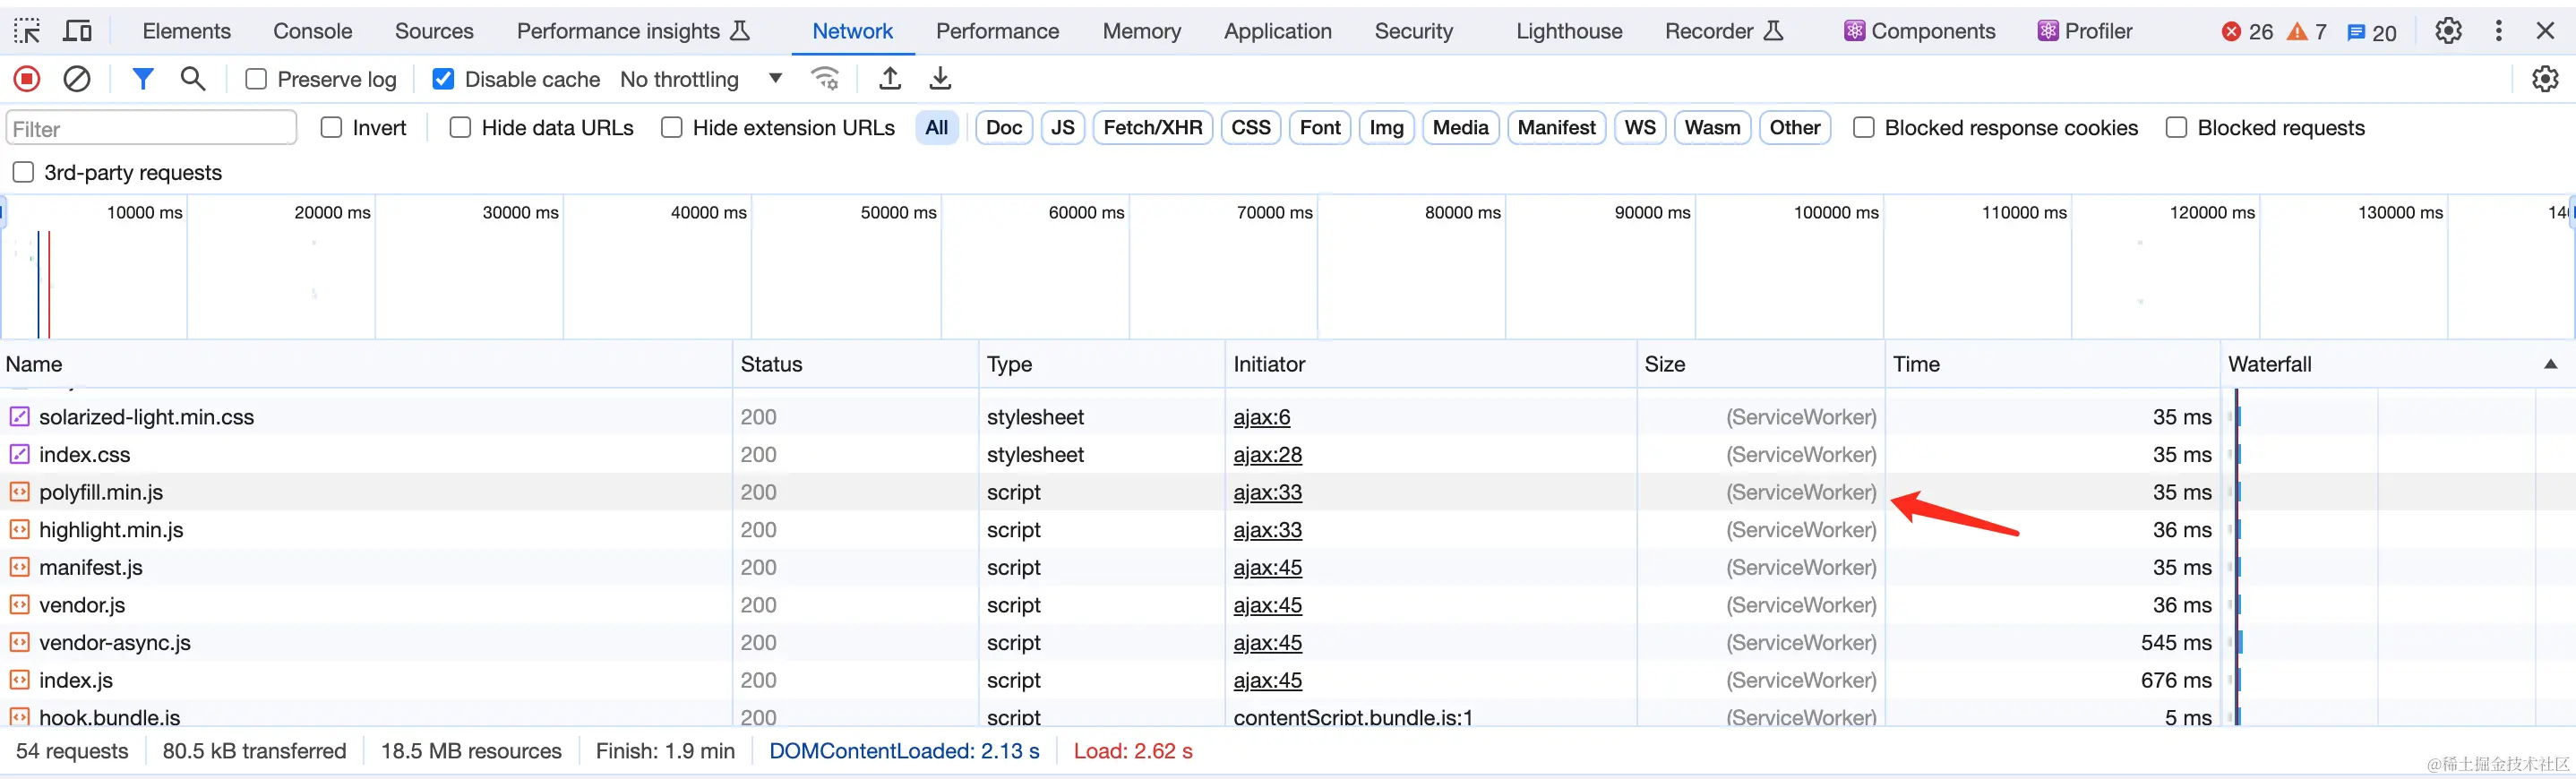Open the No throttling dropdown
2576x779 pixels.
(701, 79)
